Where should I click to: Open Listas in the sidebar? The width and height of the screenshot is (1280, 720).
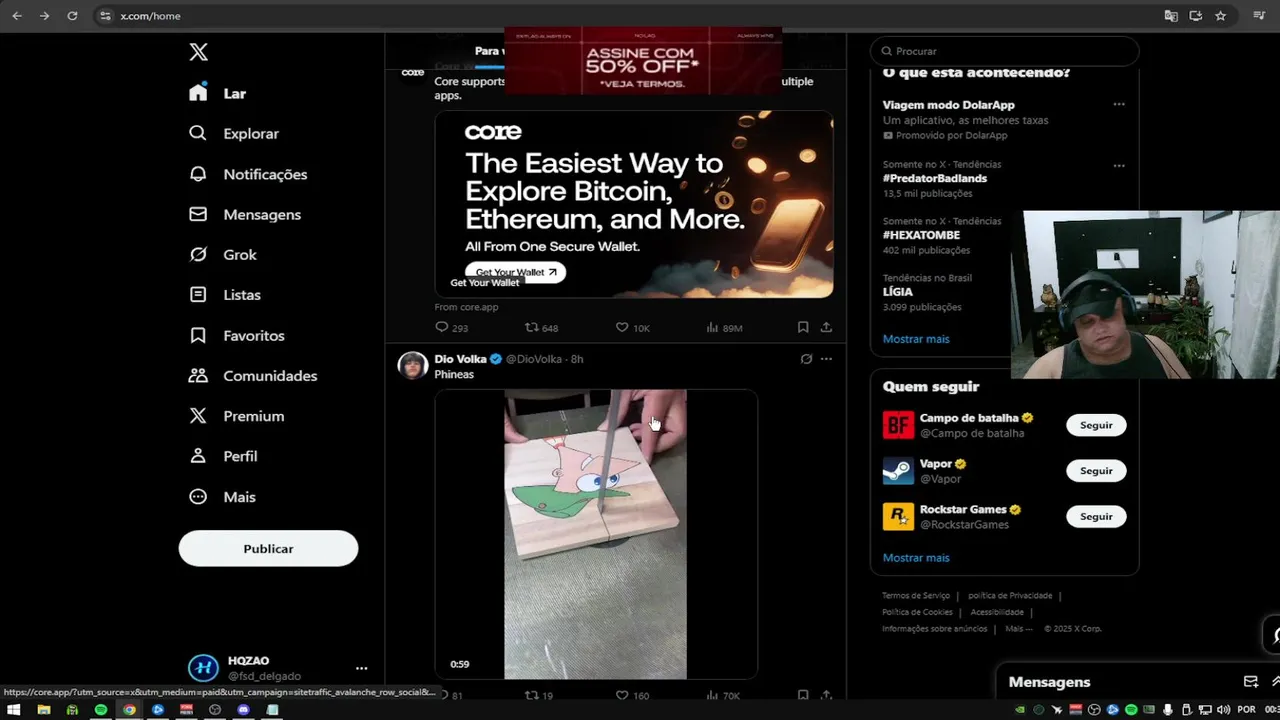225,295
